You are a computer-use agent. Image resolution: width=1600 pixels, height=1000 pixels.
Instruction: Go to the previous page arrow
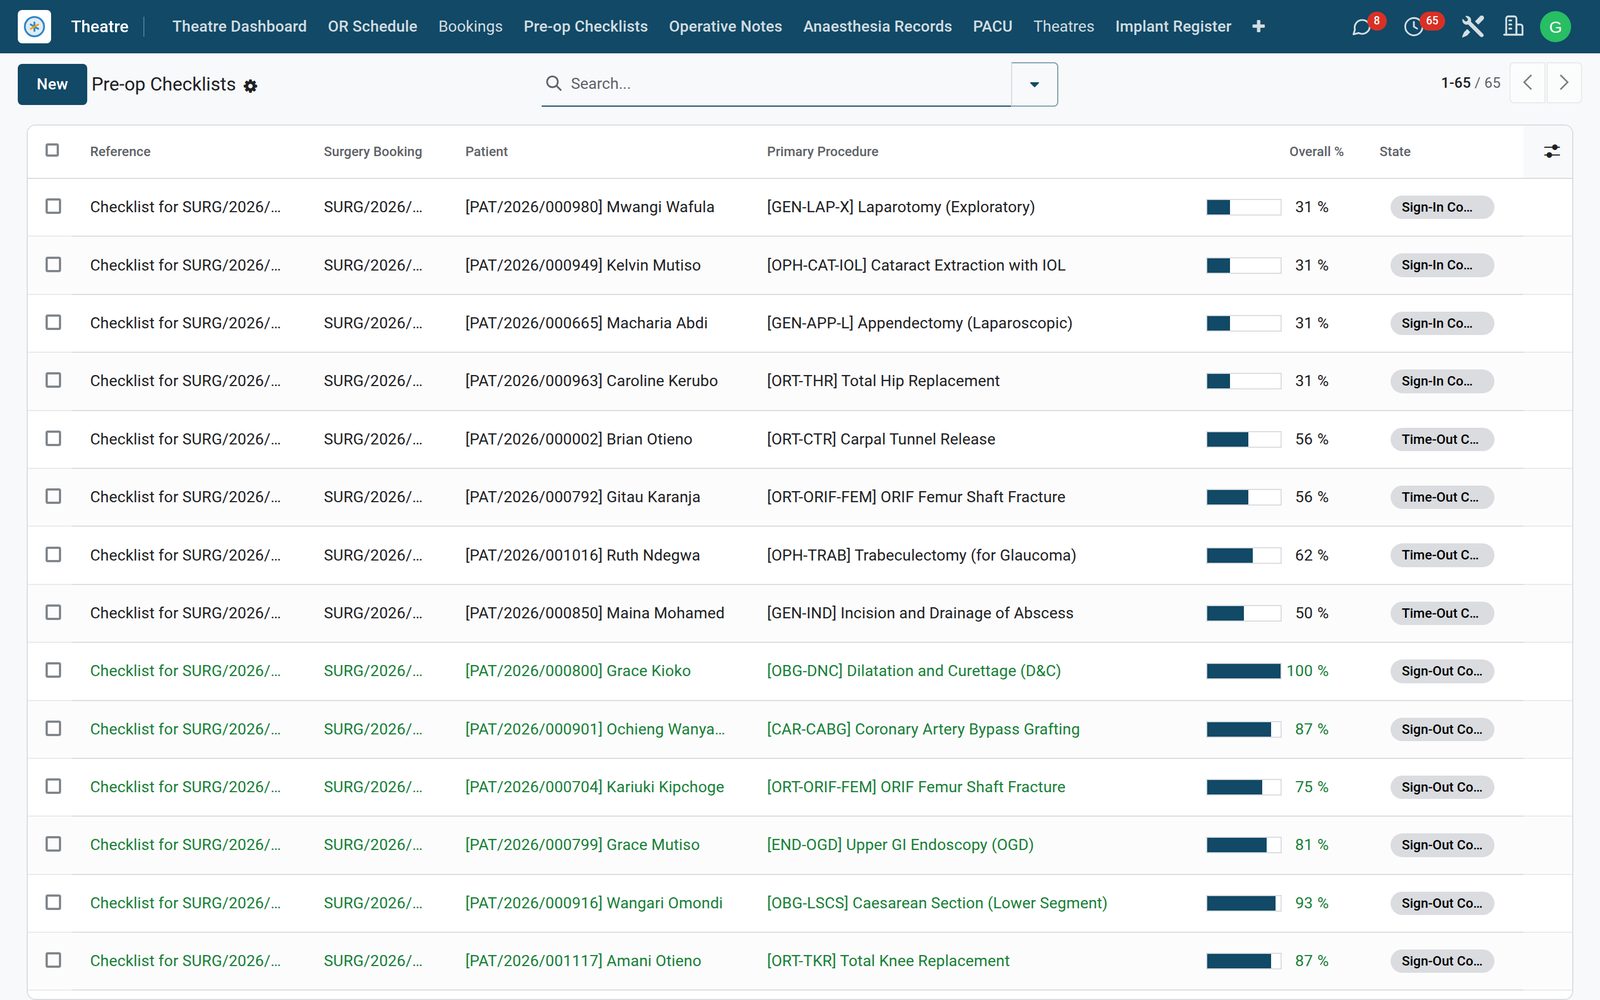click(x=1527, y=83)
